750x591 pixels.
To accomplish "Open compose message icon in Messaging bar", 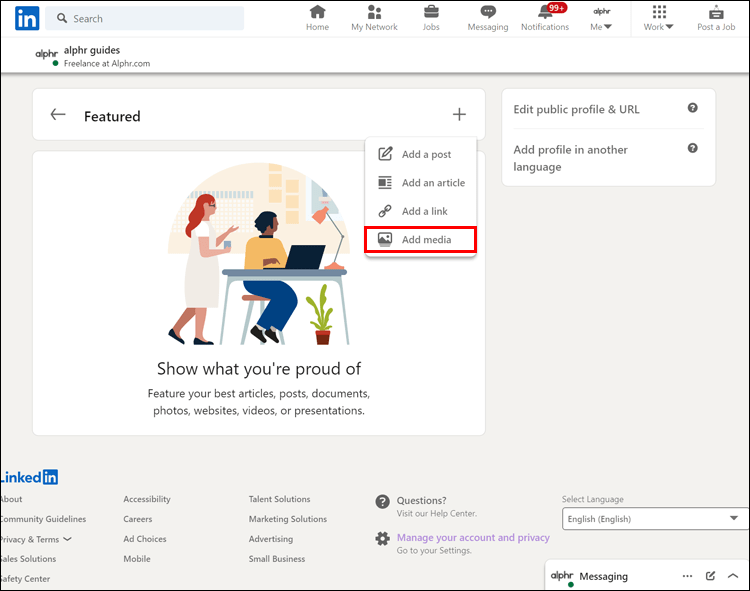I will click(710, 576).
